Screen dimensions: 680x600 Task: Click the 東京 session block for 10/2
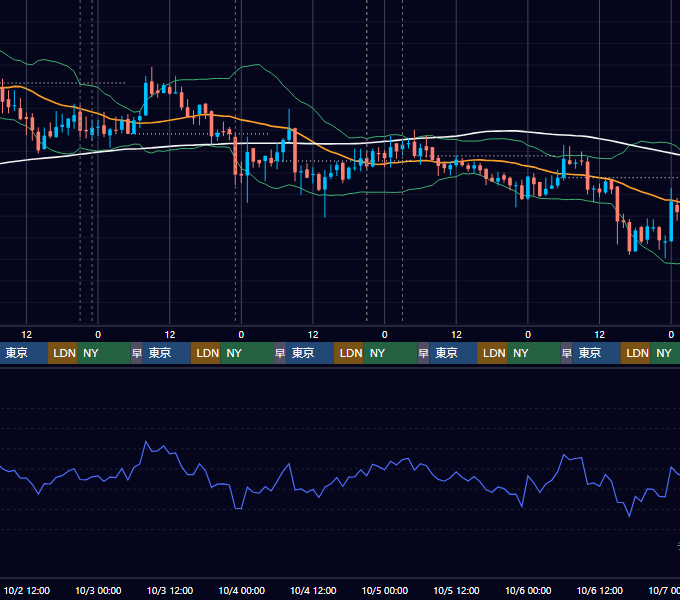pos(23,353)
